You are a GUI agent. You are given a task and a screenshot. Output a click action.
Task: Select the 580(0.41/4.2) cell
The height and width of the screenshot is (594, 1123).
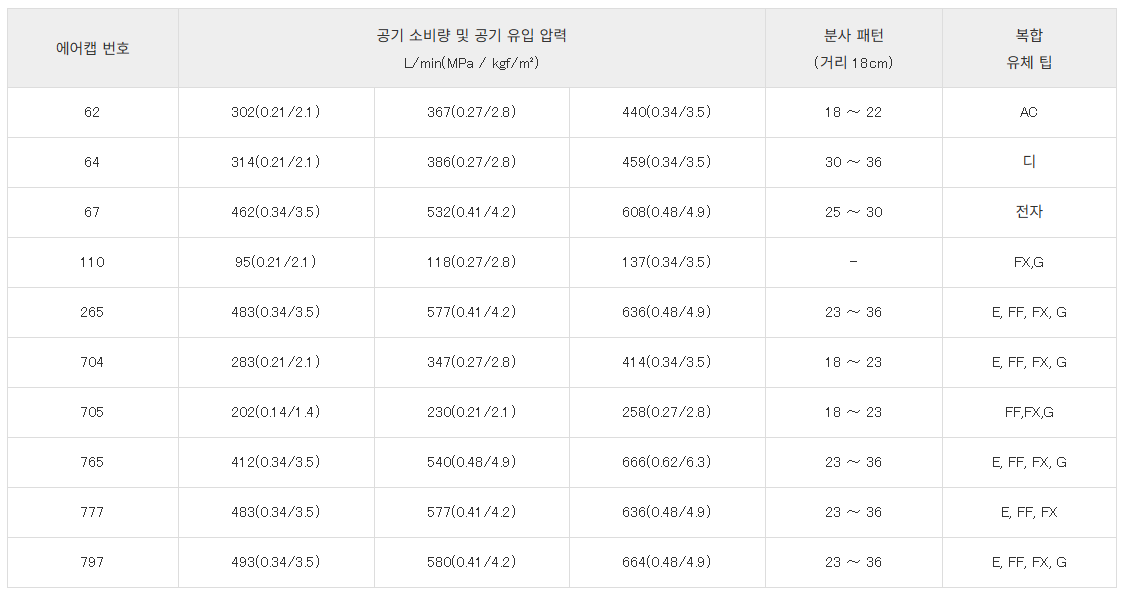471,562
